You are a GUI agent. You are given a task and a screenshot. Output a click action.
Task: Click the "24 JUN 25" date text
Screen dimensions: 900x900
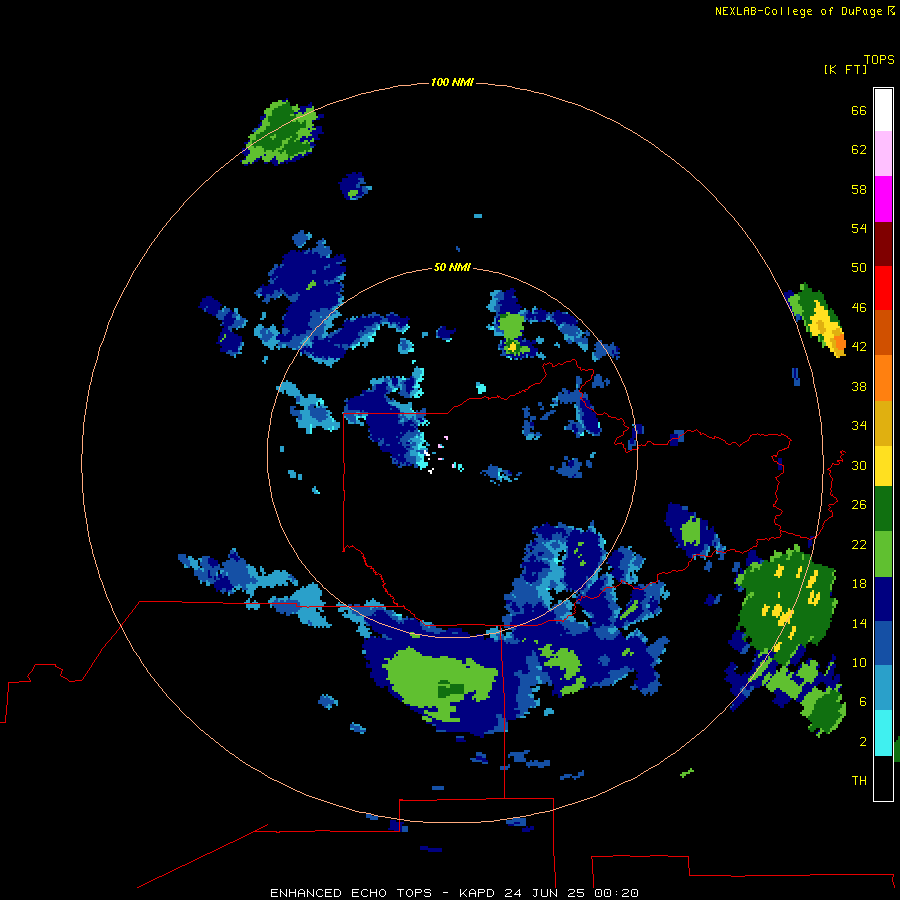point(545,893)
